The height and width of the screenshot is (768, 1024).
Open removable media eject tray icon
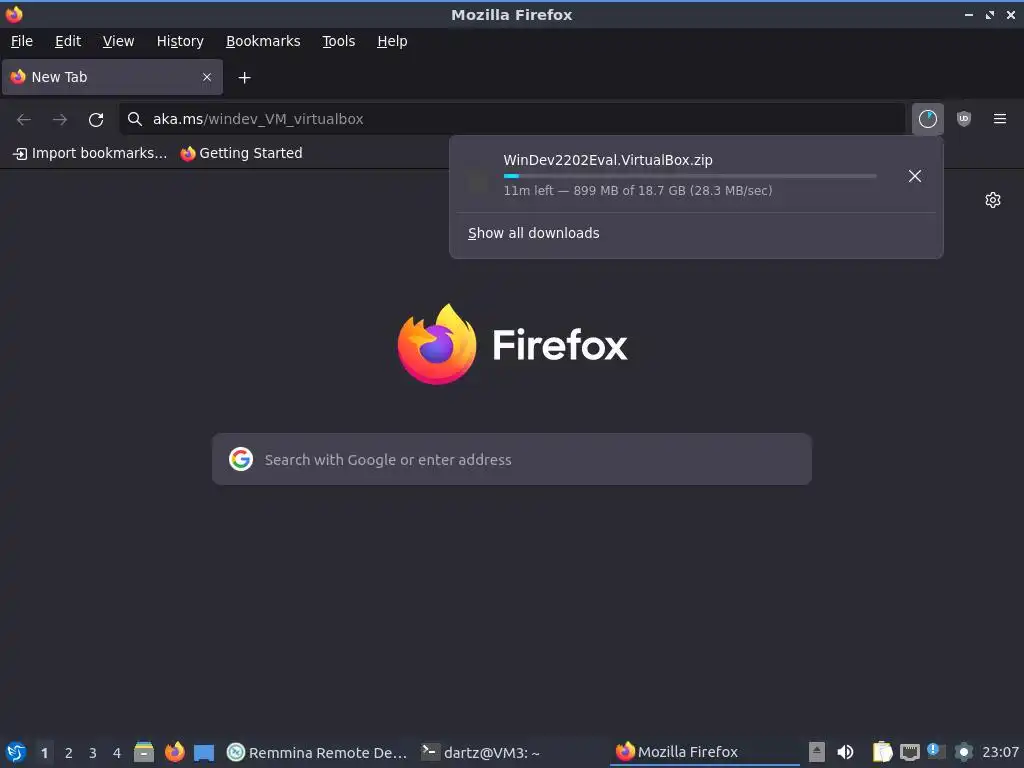coord(816,752)
